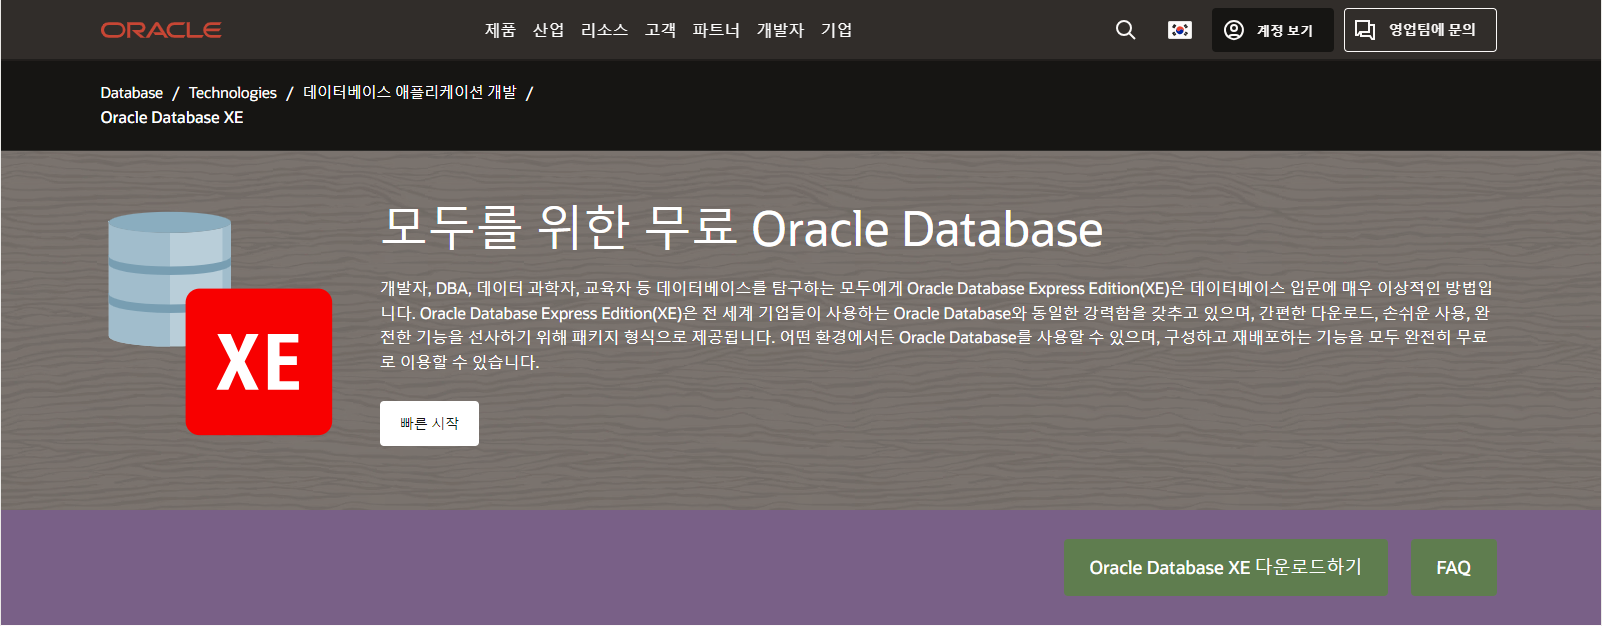The height and width of the screenshot is (626, 1602).
Task: Click the 모두를 위한 무료 Oracle Database heading
Action: (741, 228)
